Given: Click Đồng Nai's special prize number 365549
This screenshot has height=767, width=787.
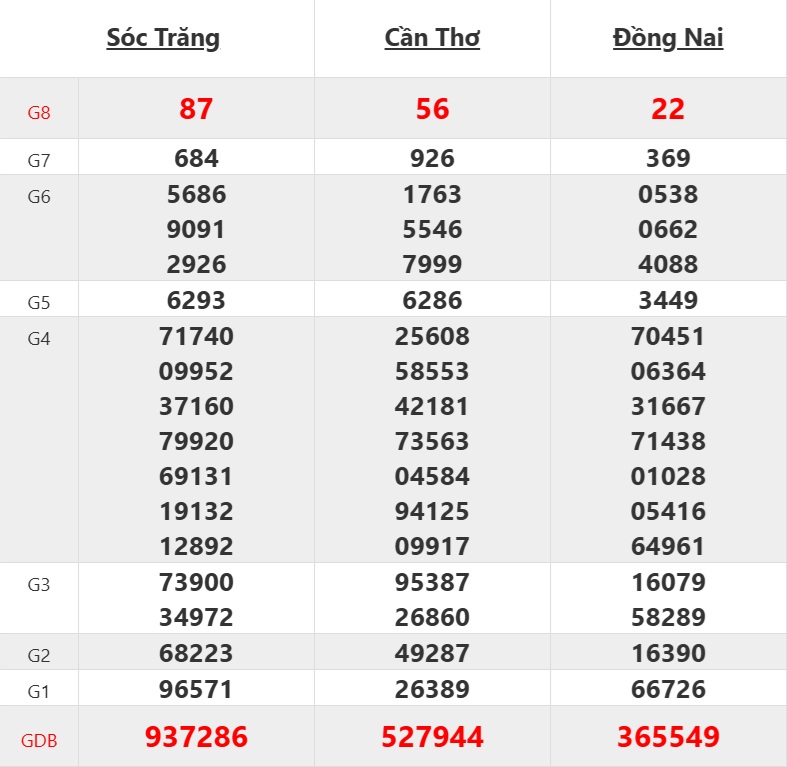Looking at the screenshot, I should [x=668, y=738].
